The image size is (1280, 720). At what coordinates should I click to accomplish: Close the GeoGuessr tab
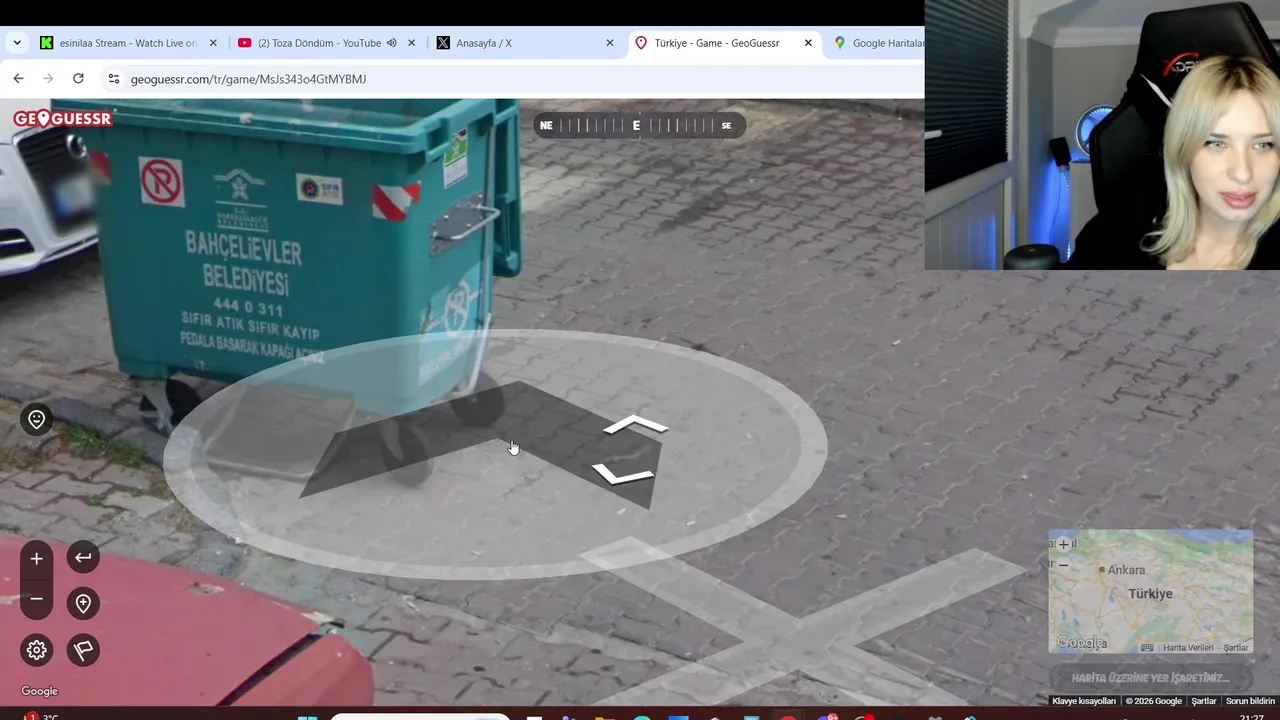click(808, 43)
